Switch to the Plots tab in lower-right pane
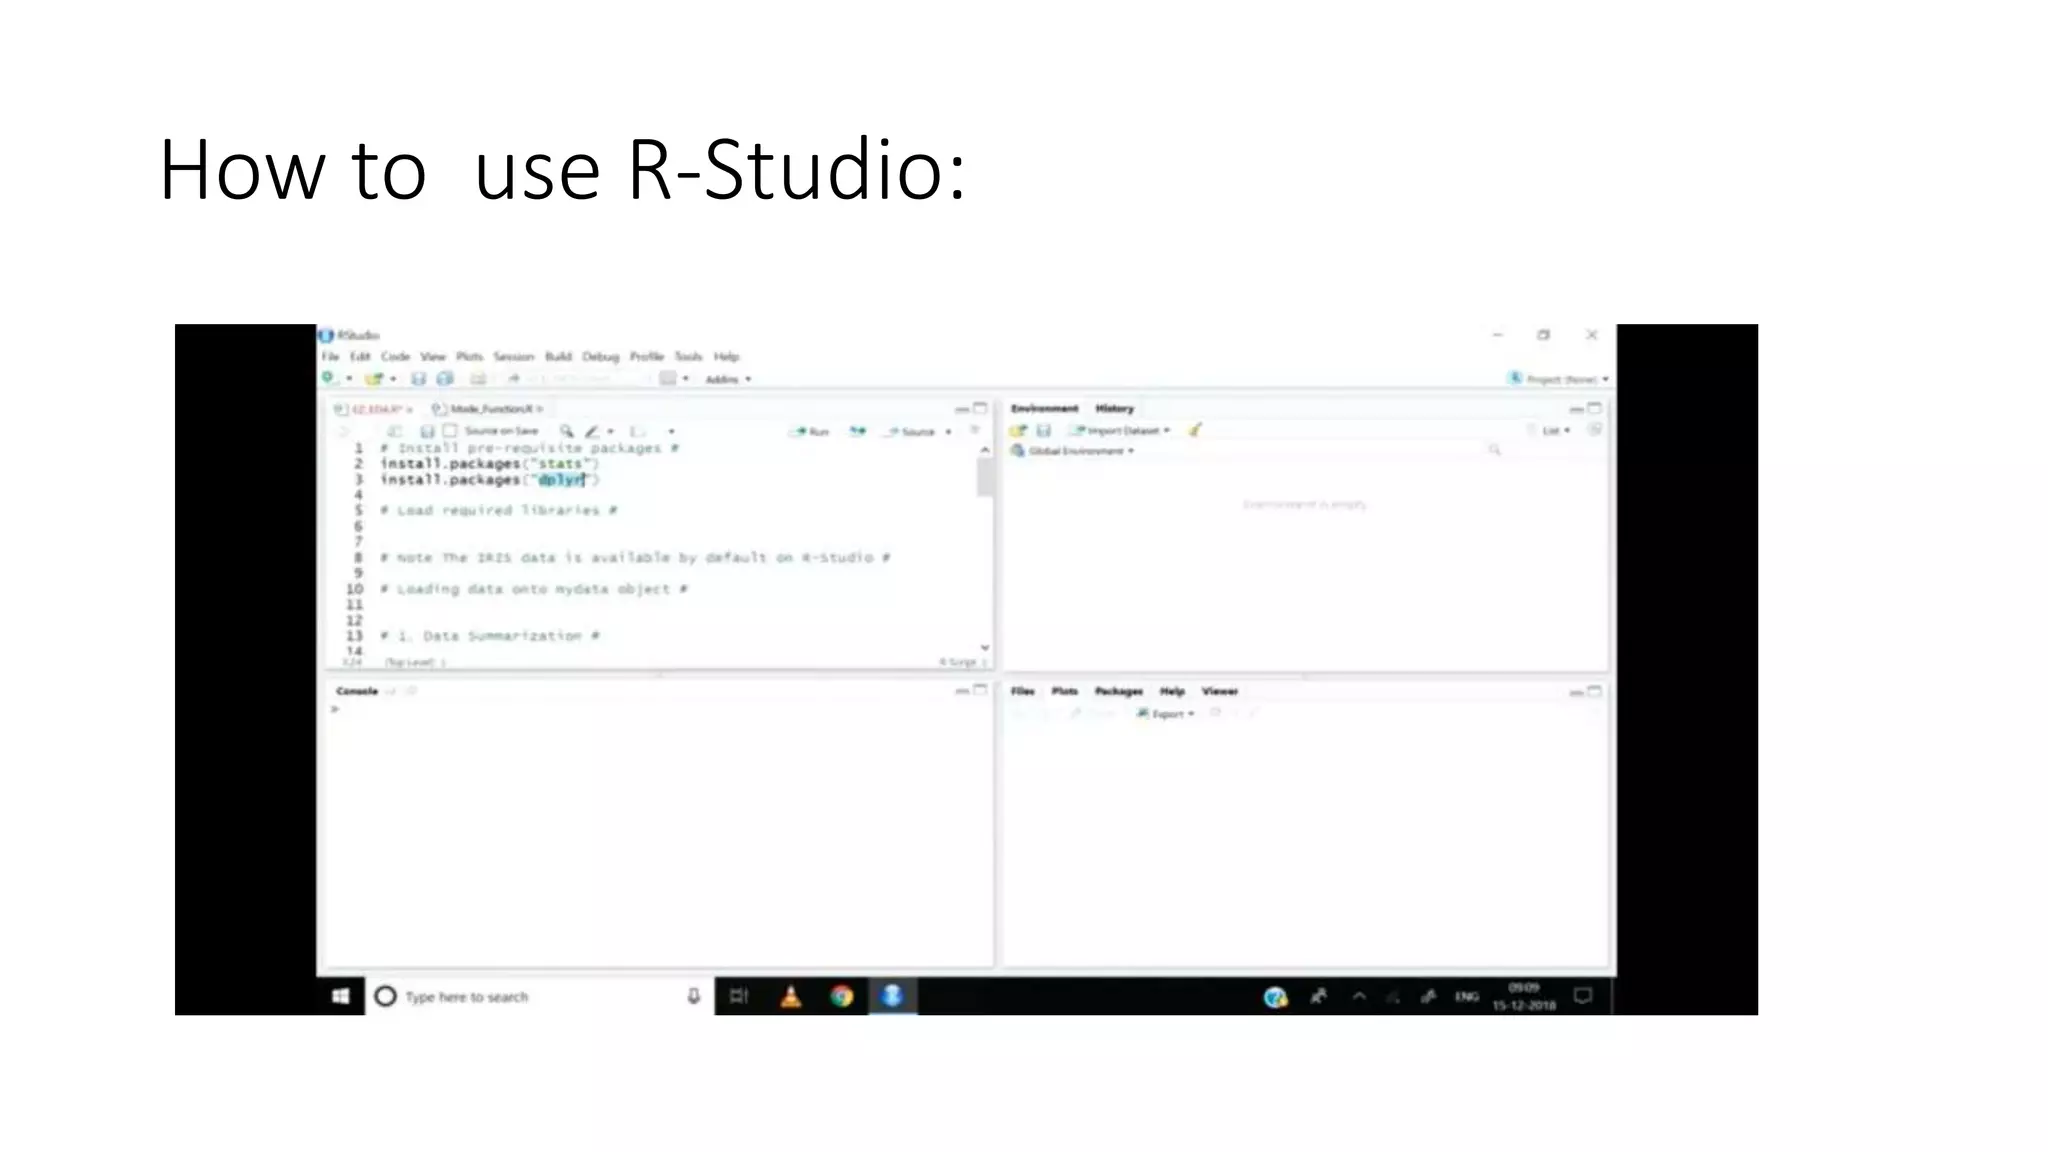The width and height of the screenshot is (2048, 1152). (1064, 691)
